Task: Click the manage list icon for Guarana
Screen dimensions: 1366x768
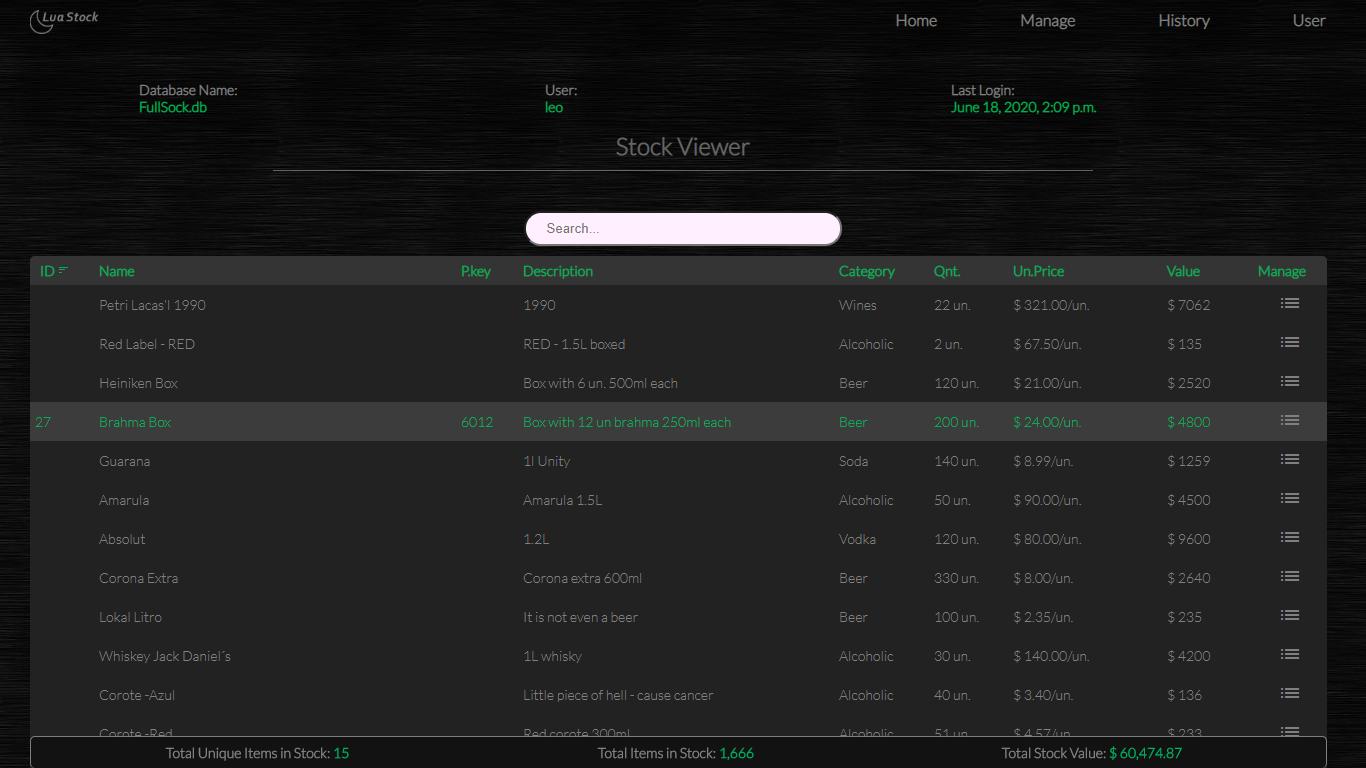Action: pyautogui.click(x=1289, y=460)
